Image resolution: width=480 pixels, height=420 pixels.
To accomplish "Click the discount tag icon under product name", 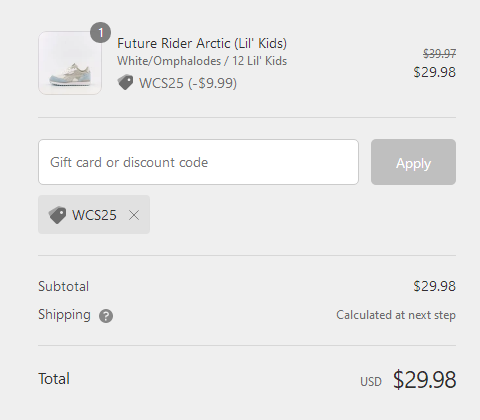I will [125, 82].
